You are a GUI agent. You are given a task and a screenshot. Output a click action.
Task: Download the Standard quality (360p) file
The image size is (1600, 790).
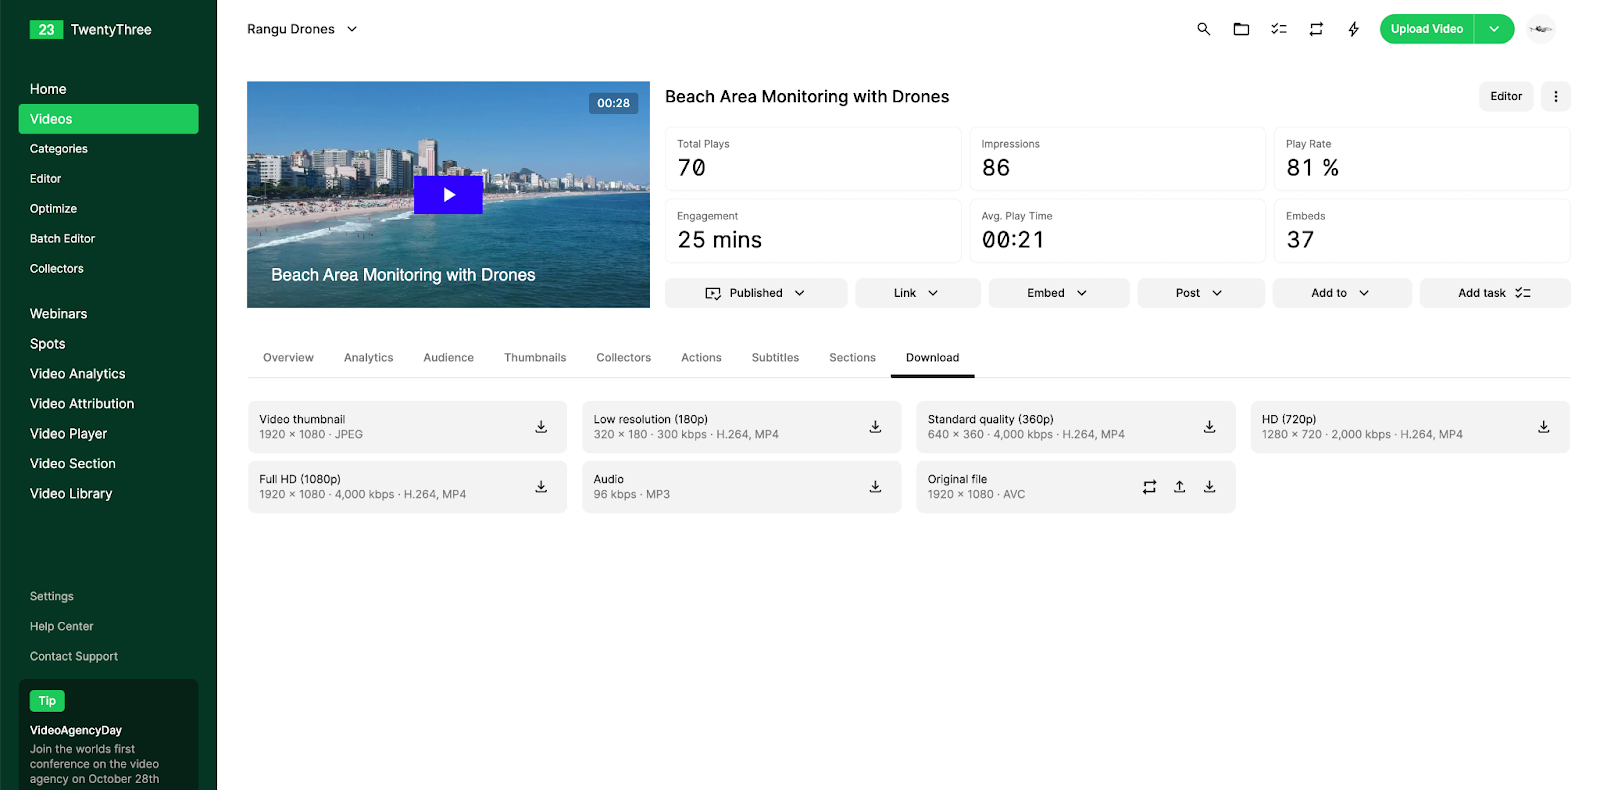(x=1209, y=427)
